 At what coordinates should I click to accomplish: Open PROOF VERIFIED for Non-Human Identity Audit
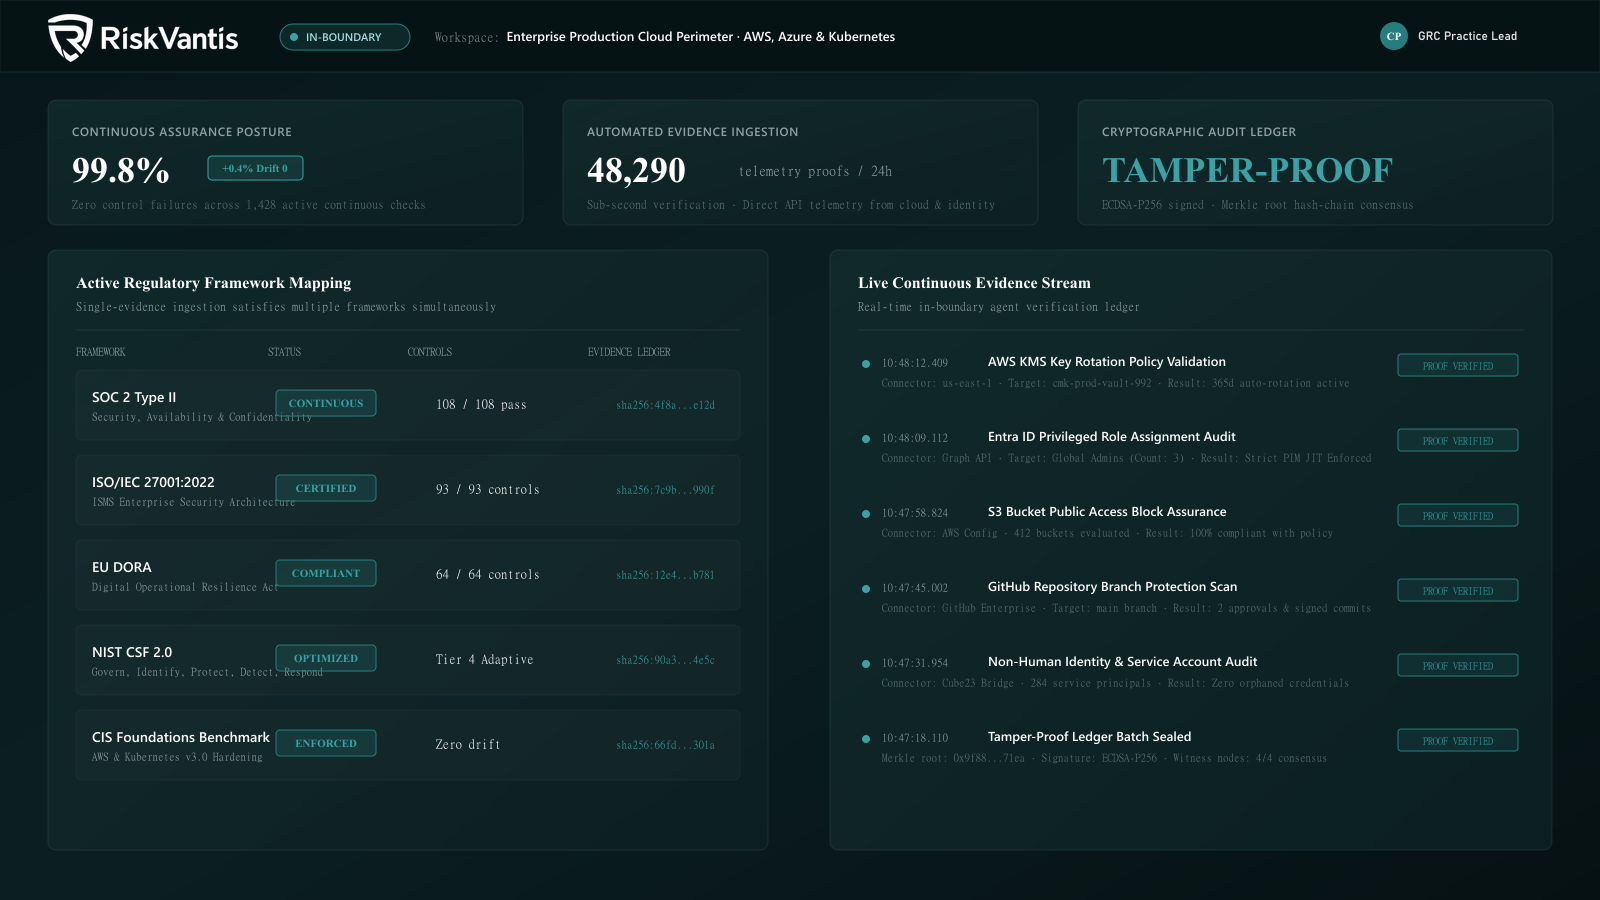[x=1458, y=666]
